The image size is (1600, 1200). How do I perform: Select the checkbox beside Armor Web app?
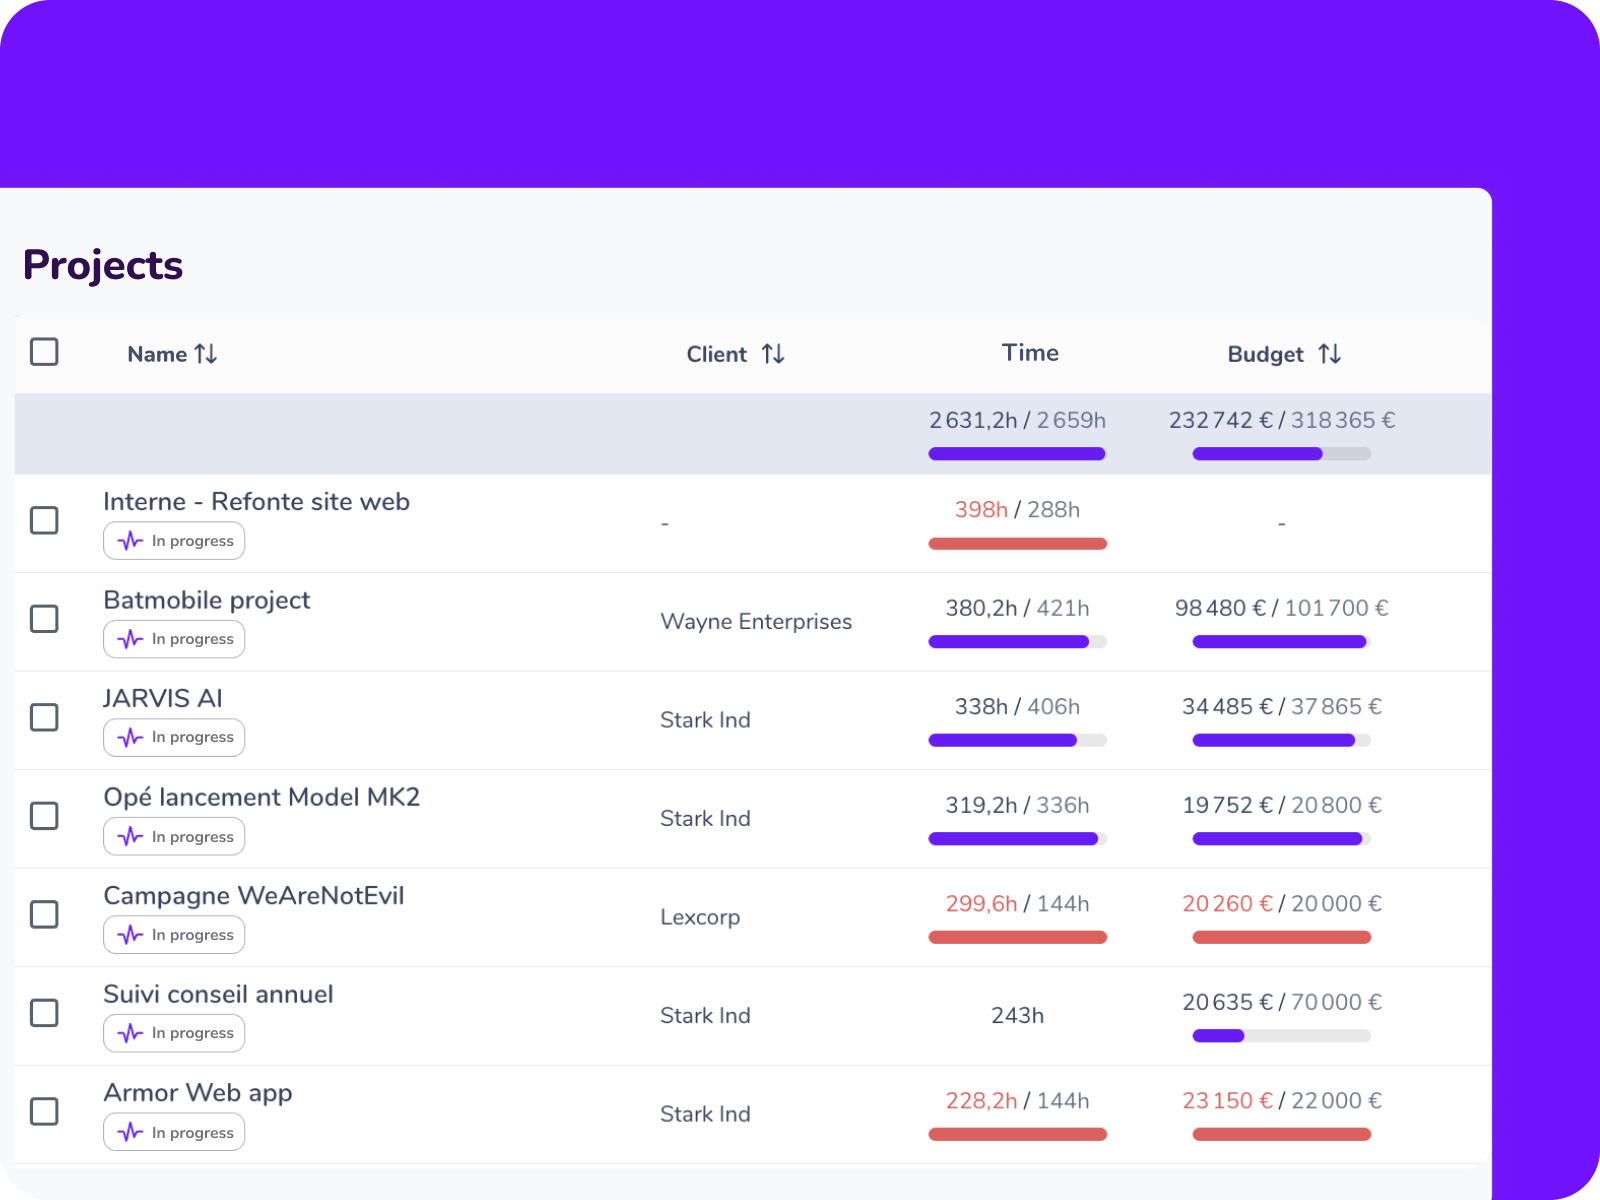click(44, 1113)
